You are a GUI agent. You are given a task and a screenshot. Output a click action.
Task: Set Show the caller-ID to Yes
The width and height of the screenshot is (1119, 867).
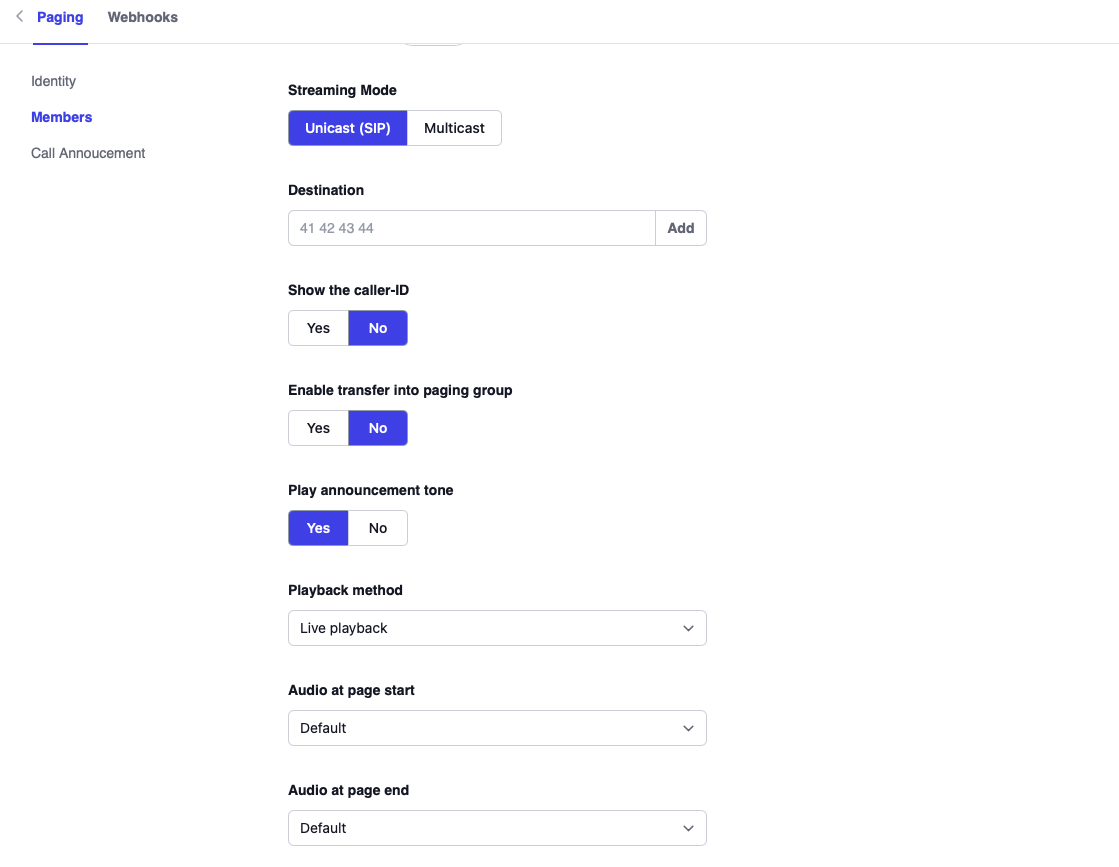pos(318,328)
